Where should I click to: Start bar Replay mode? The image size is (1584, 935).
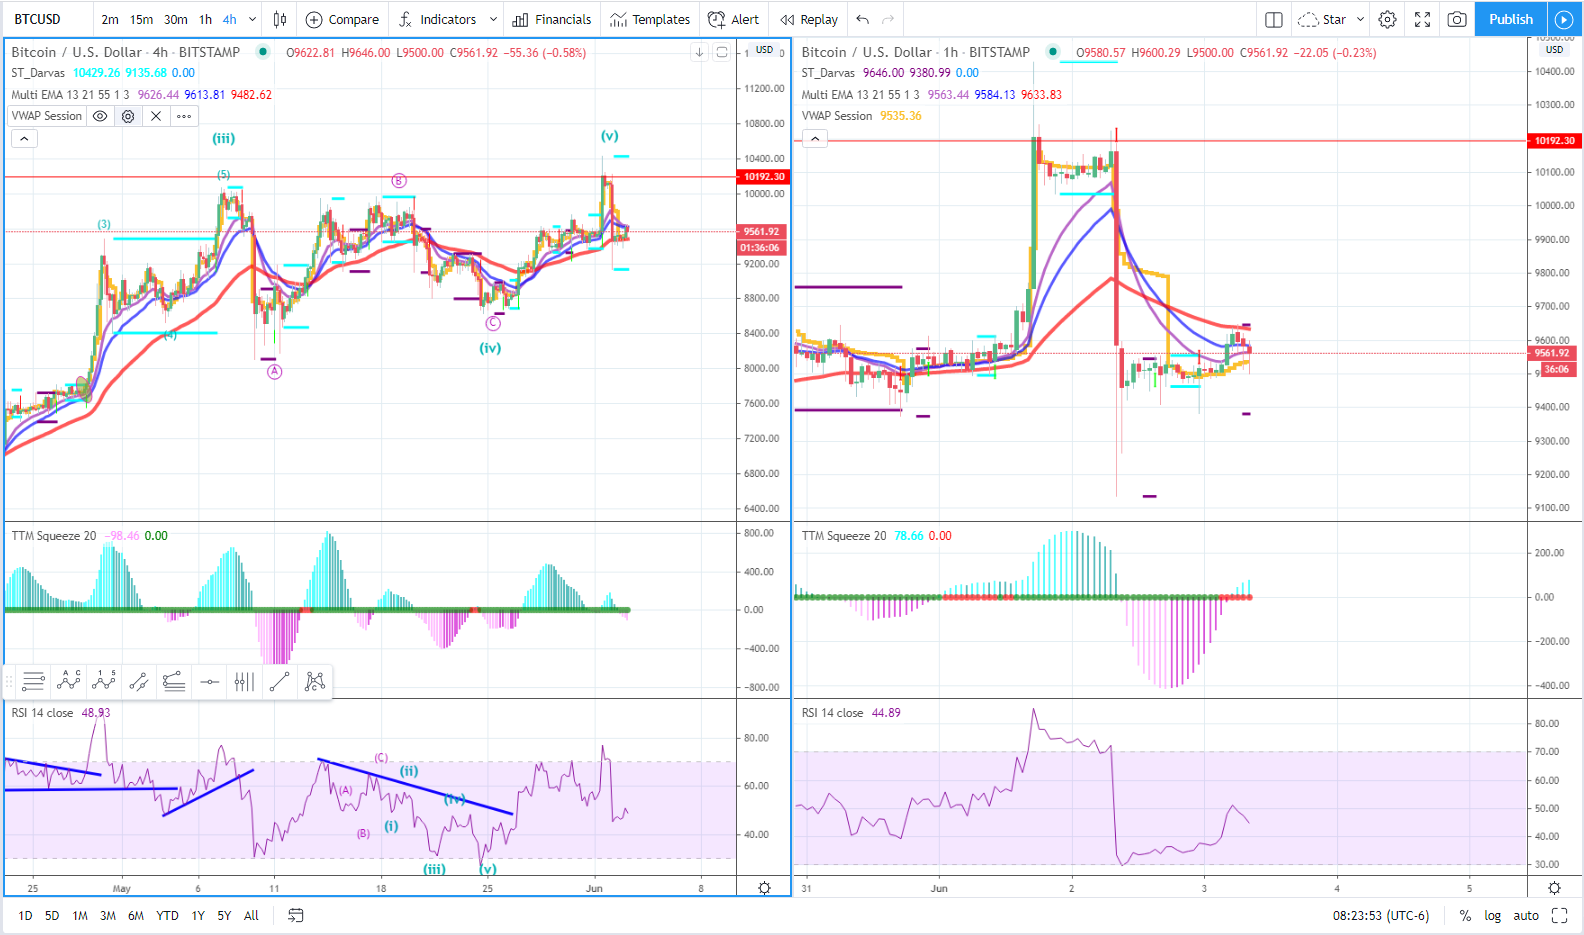click(809, 19)
